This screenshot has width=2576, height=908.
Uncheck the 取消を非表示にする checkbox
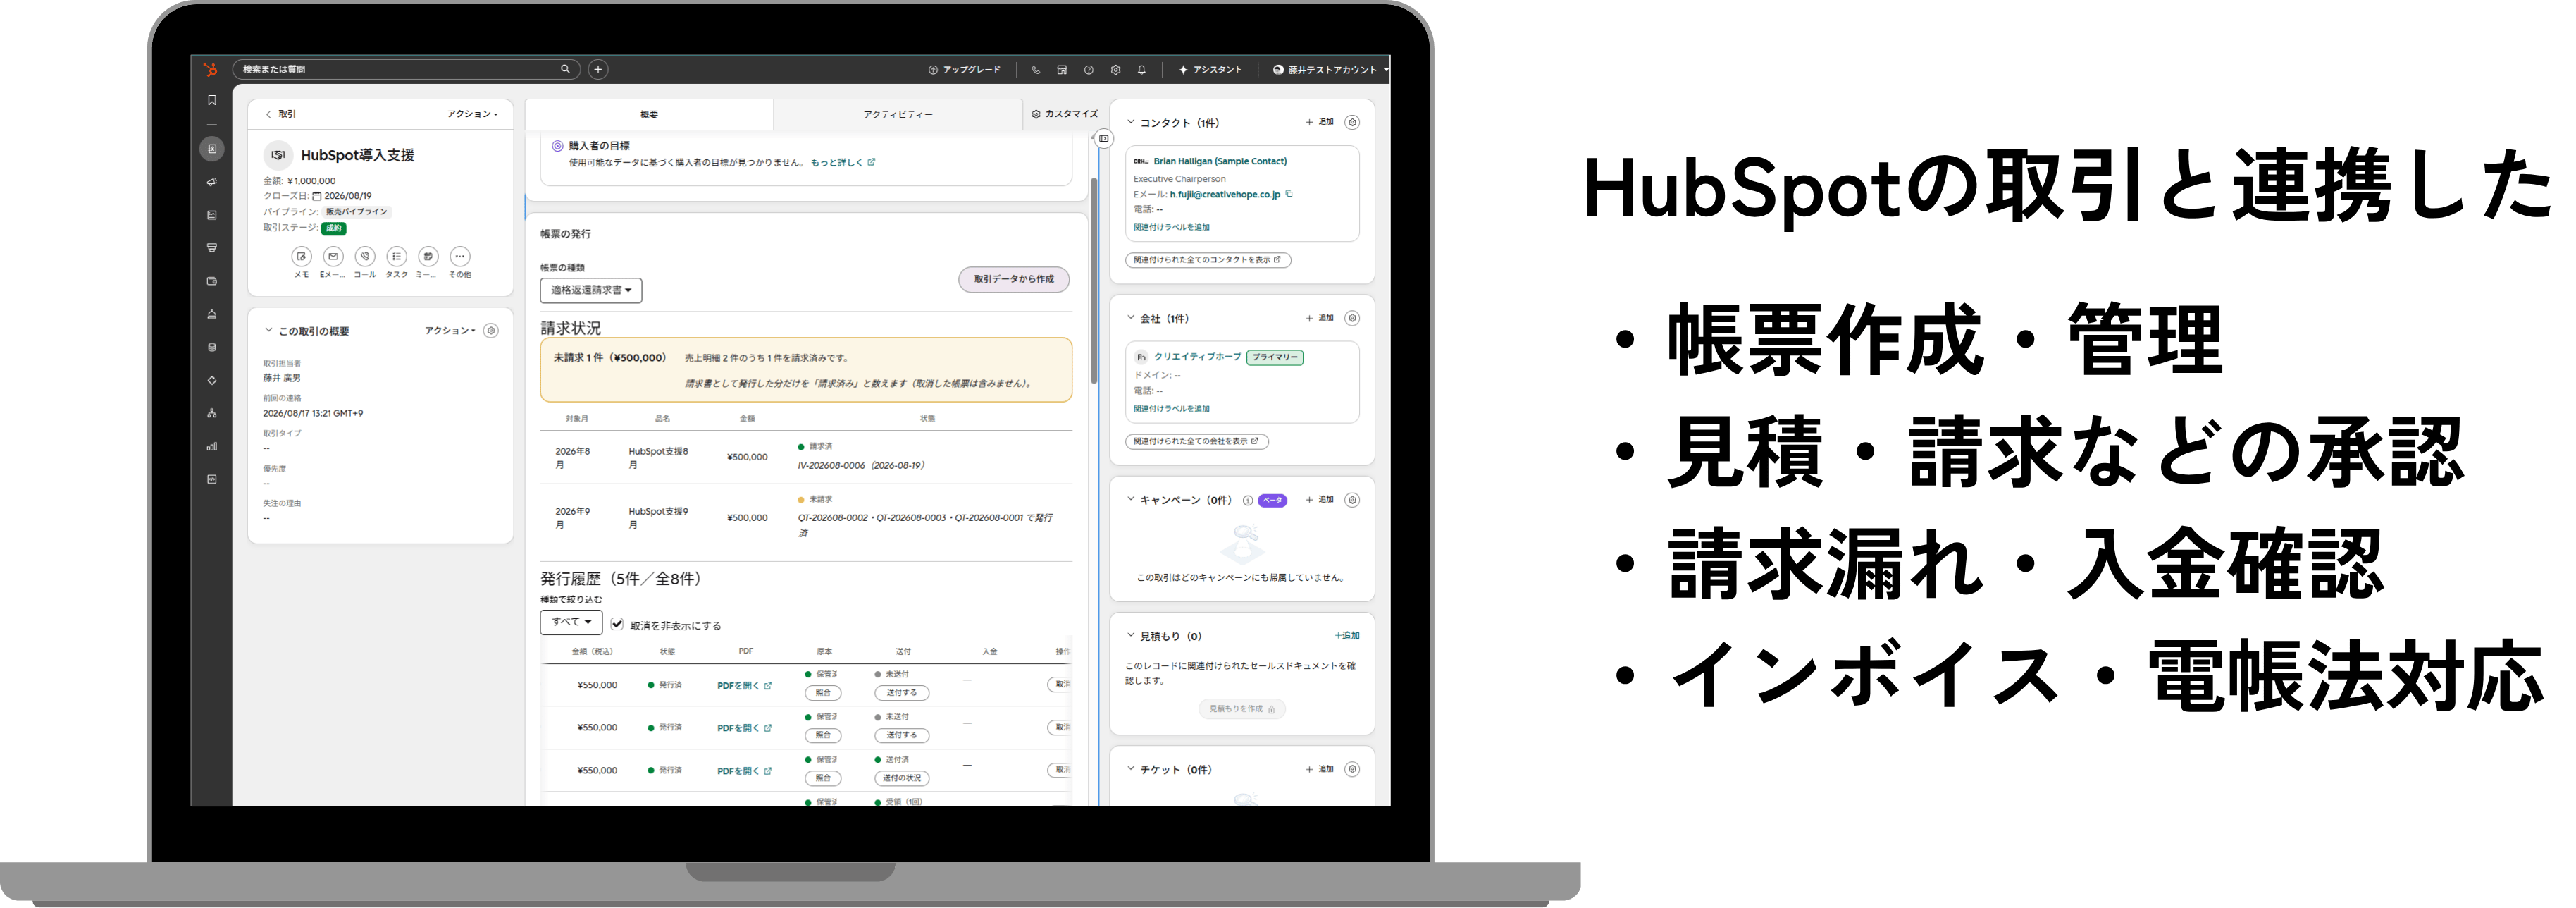tap(617, 624)
